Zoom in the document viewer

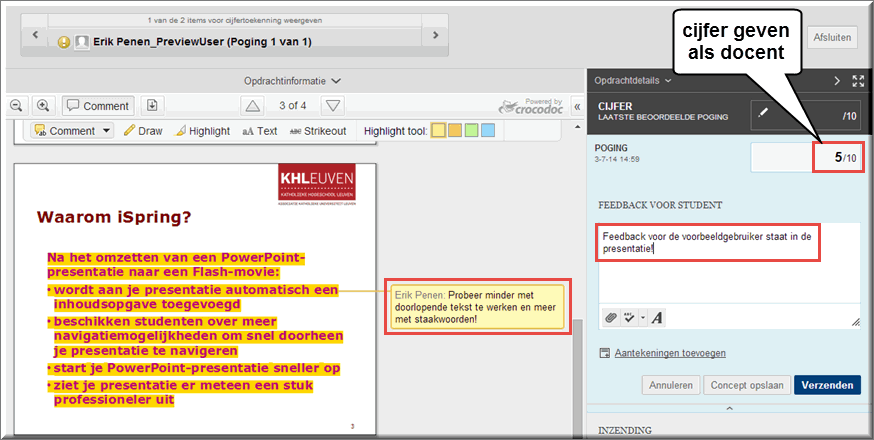pyautogui.click(x=43, y=105)
